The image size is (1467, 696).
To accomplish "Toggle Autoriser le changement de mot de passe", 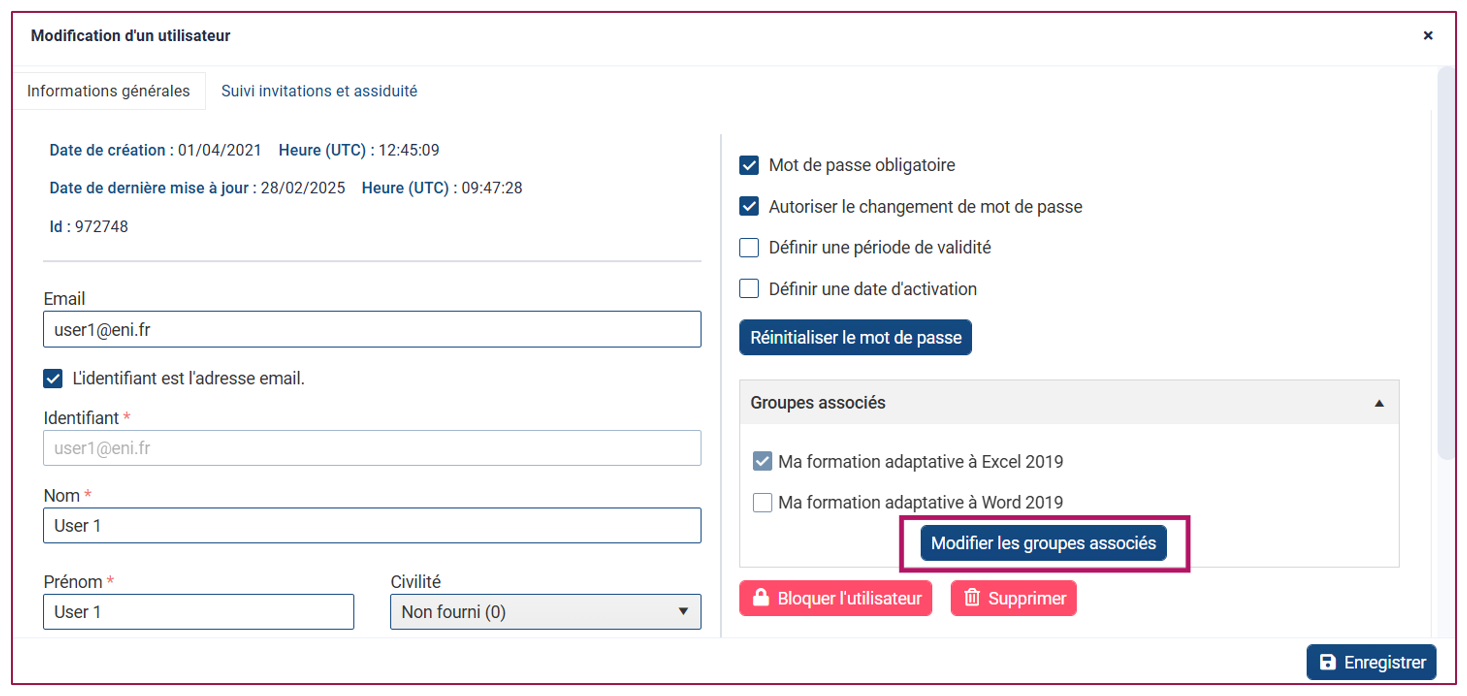I will click(749, 207).
